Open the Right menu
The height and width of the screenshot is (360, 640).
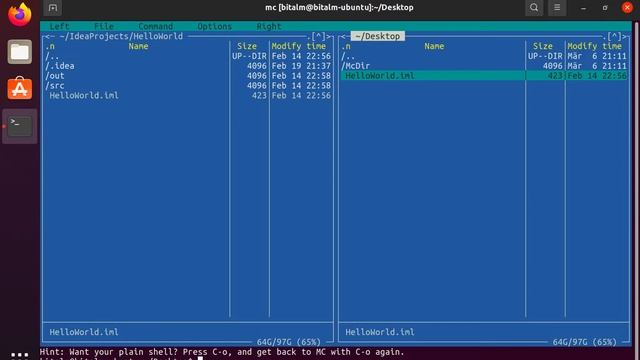click(269, 27)
